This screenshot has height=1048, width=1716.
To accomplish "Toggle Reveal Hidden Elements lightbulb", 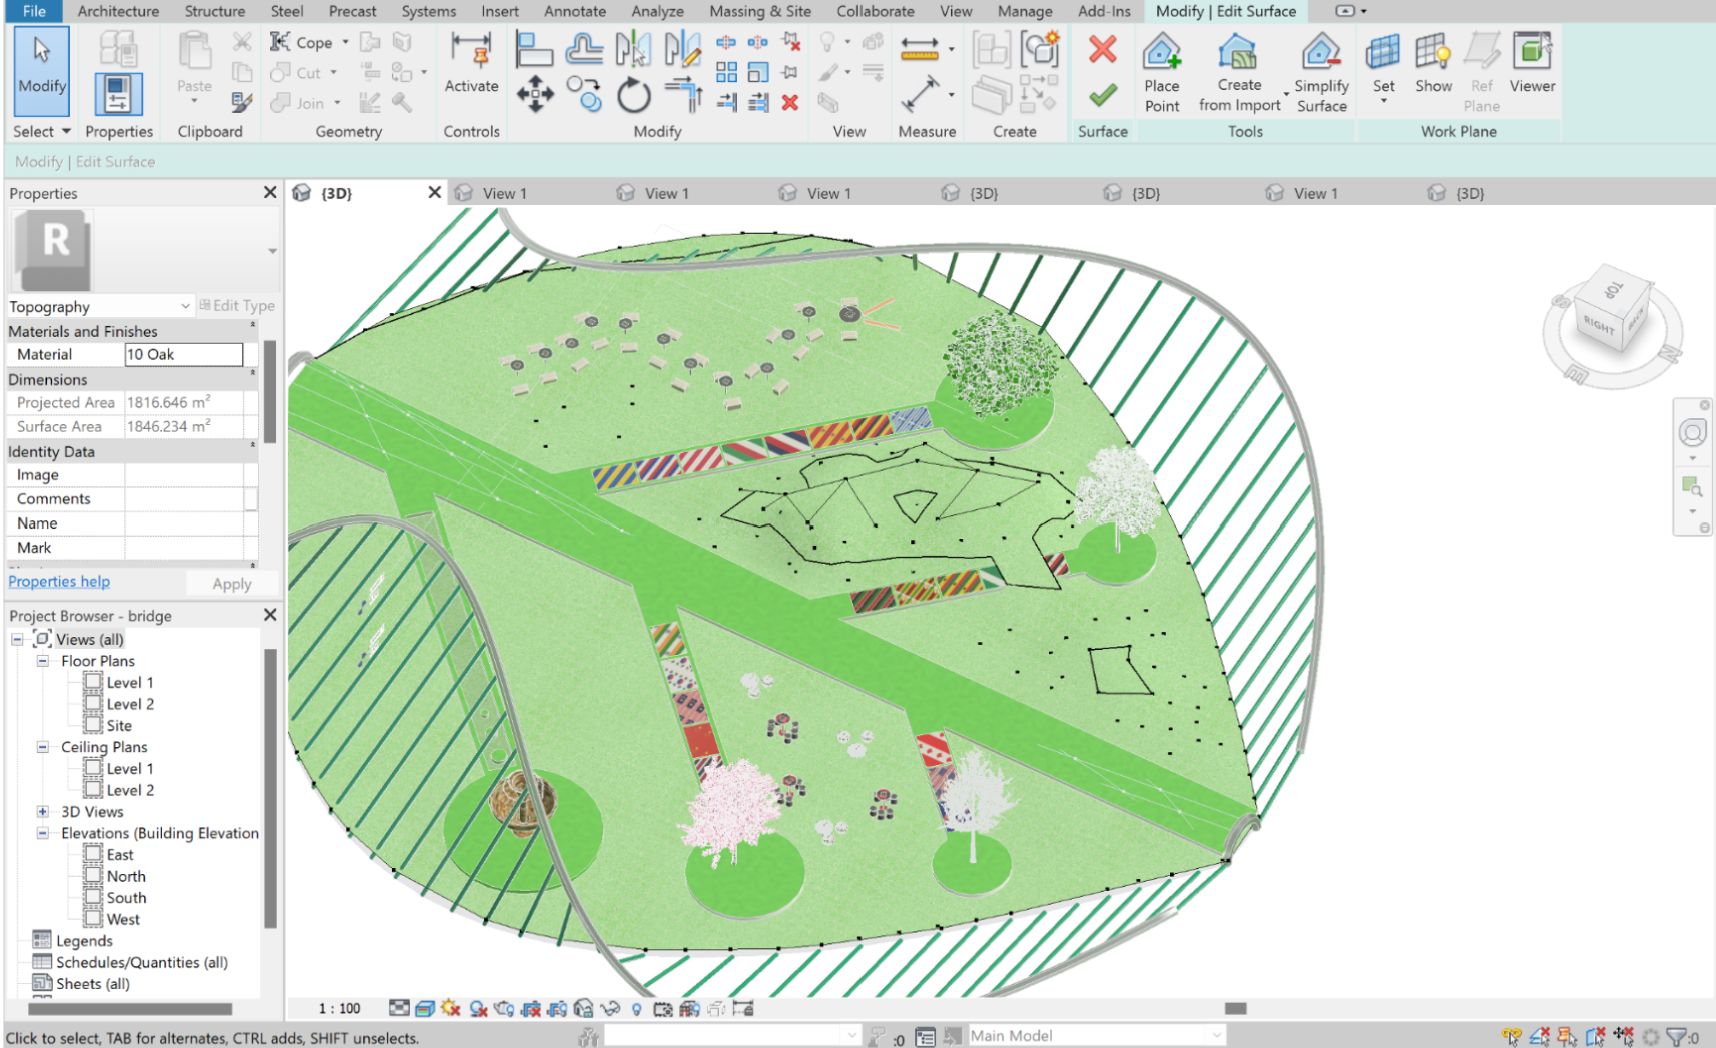I will point(636,1008).
